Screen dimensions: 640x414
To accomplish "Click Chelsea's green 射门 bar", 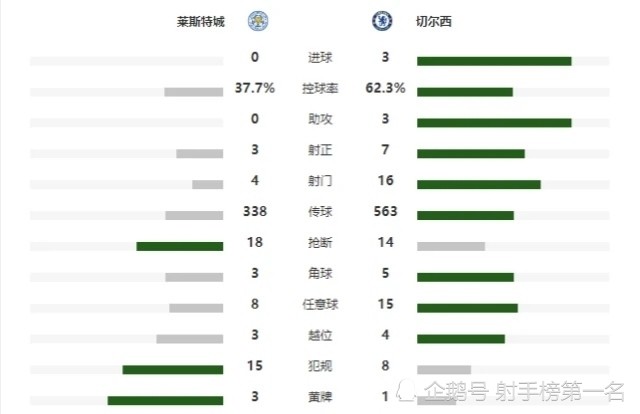I will tap(479, 185).
